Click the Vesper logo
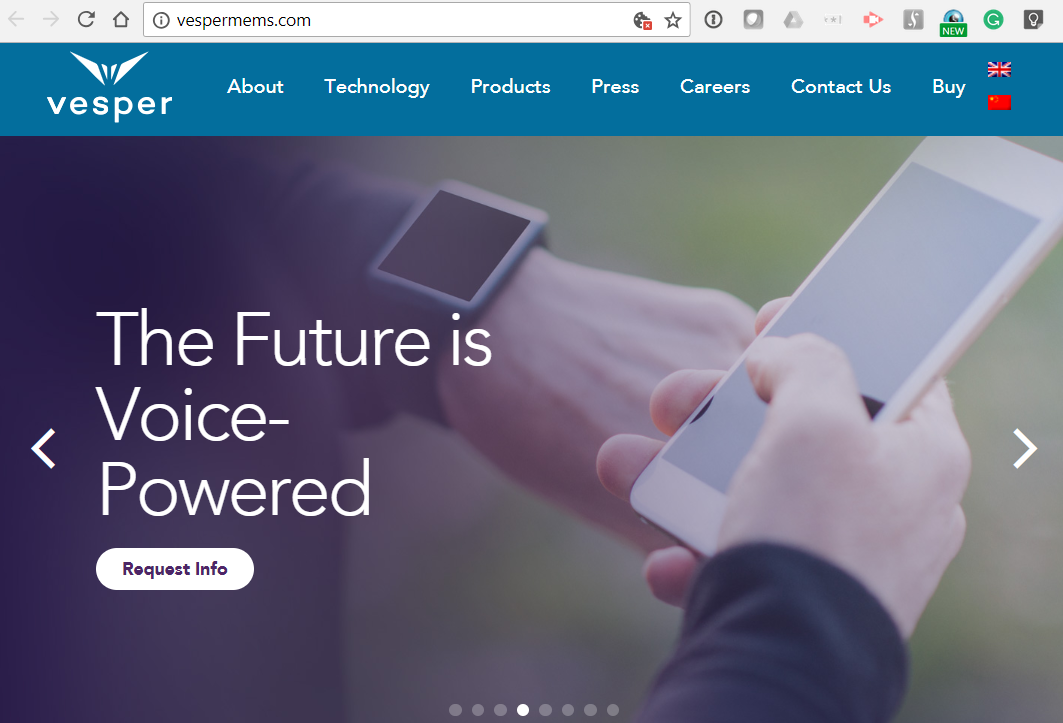1063x723 pixels. click(109, 86)
